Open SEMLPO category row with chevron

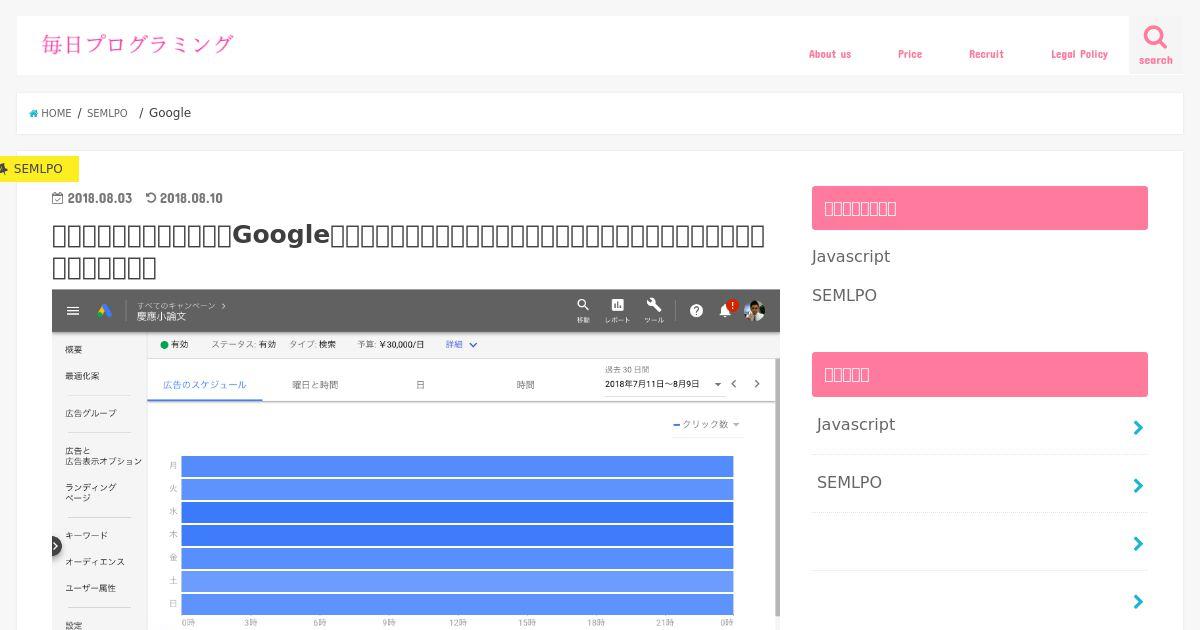980,484
